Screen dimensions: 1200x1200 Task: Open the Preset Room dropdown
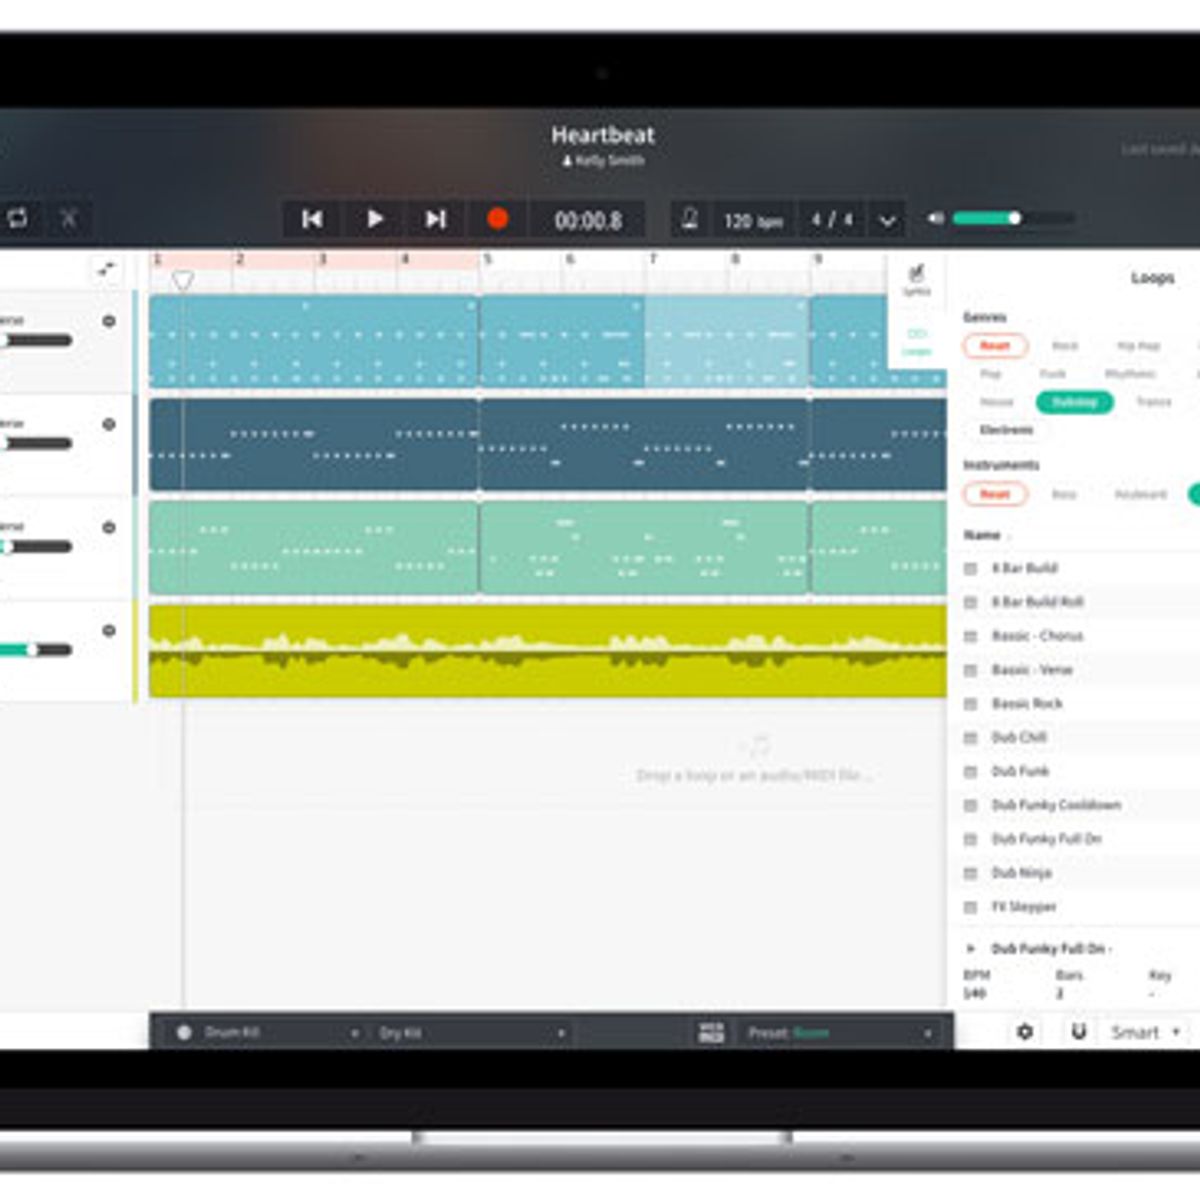pos(841,1033)
